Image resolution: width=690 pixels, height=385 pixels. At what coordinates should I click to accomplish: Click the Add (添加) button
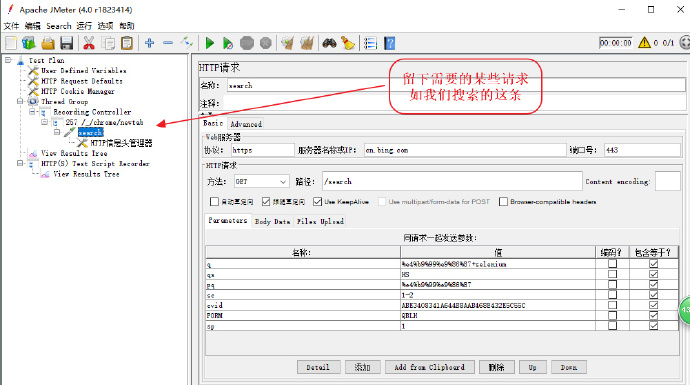click(363, 367)
